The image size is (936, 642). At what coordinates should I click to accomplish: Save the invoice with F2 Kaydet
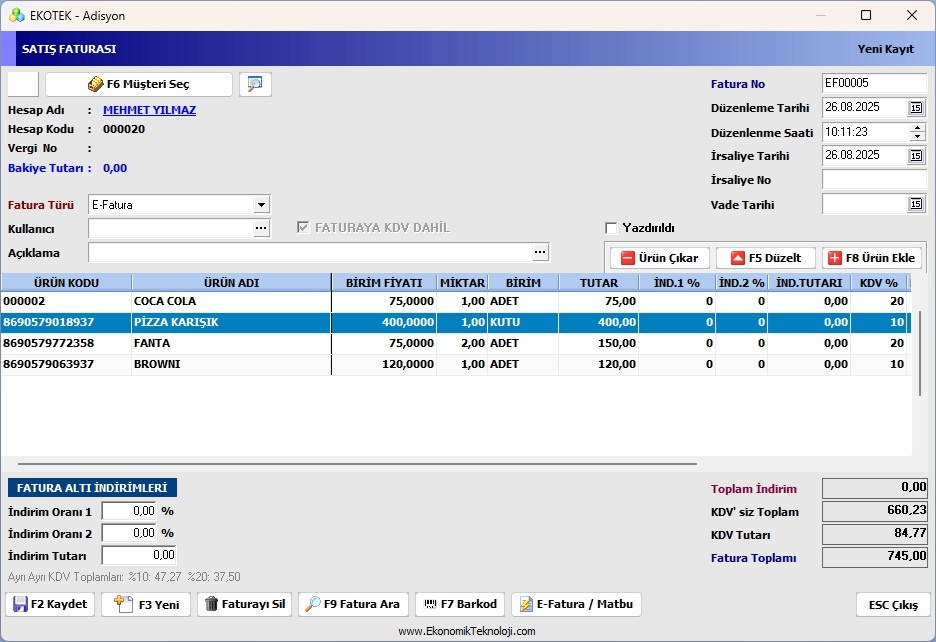50,604
